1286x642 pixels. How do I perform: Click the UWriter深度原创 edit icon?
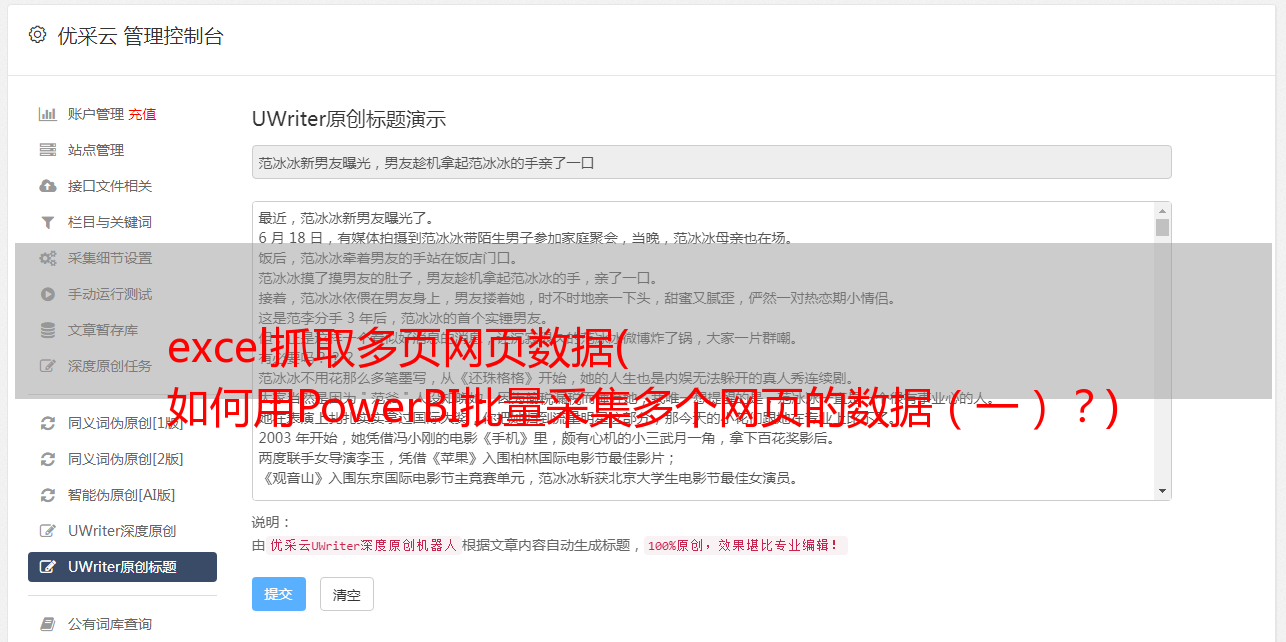(47, 531)
